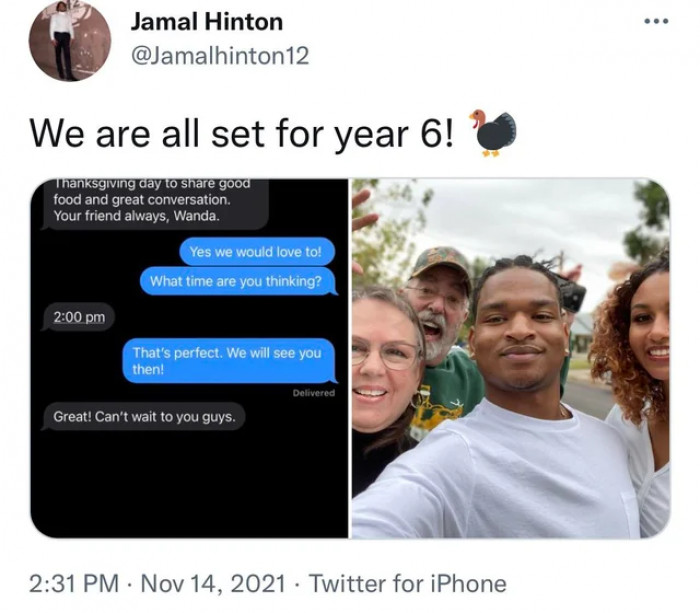The height and width of the screenshot is (613, 700).
Task: Open the three-dot more options menu
Action: point(657,21)
